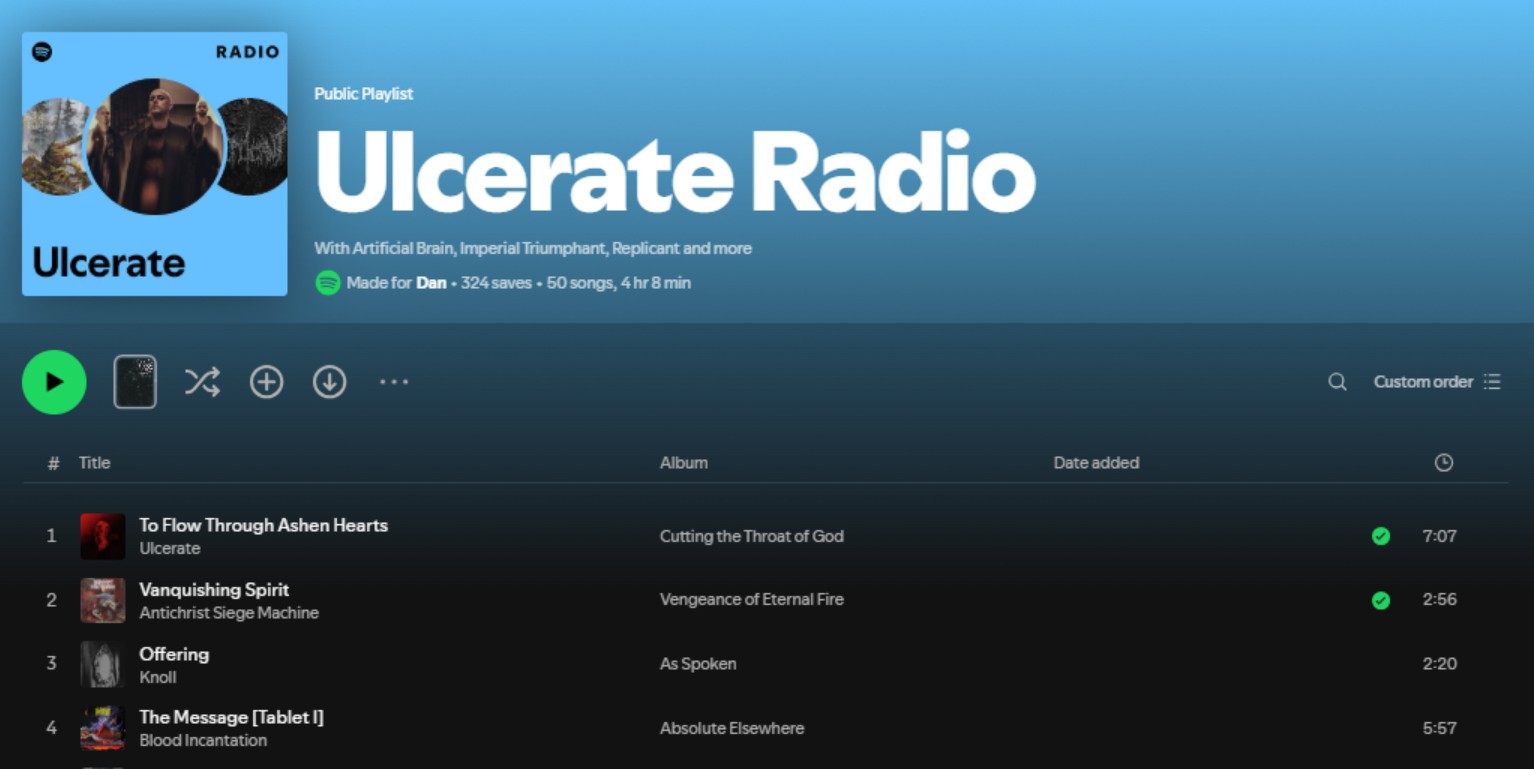1534x769 pixels.
Task: Open the Absolute Elsewhere album link
Action: 731,729
